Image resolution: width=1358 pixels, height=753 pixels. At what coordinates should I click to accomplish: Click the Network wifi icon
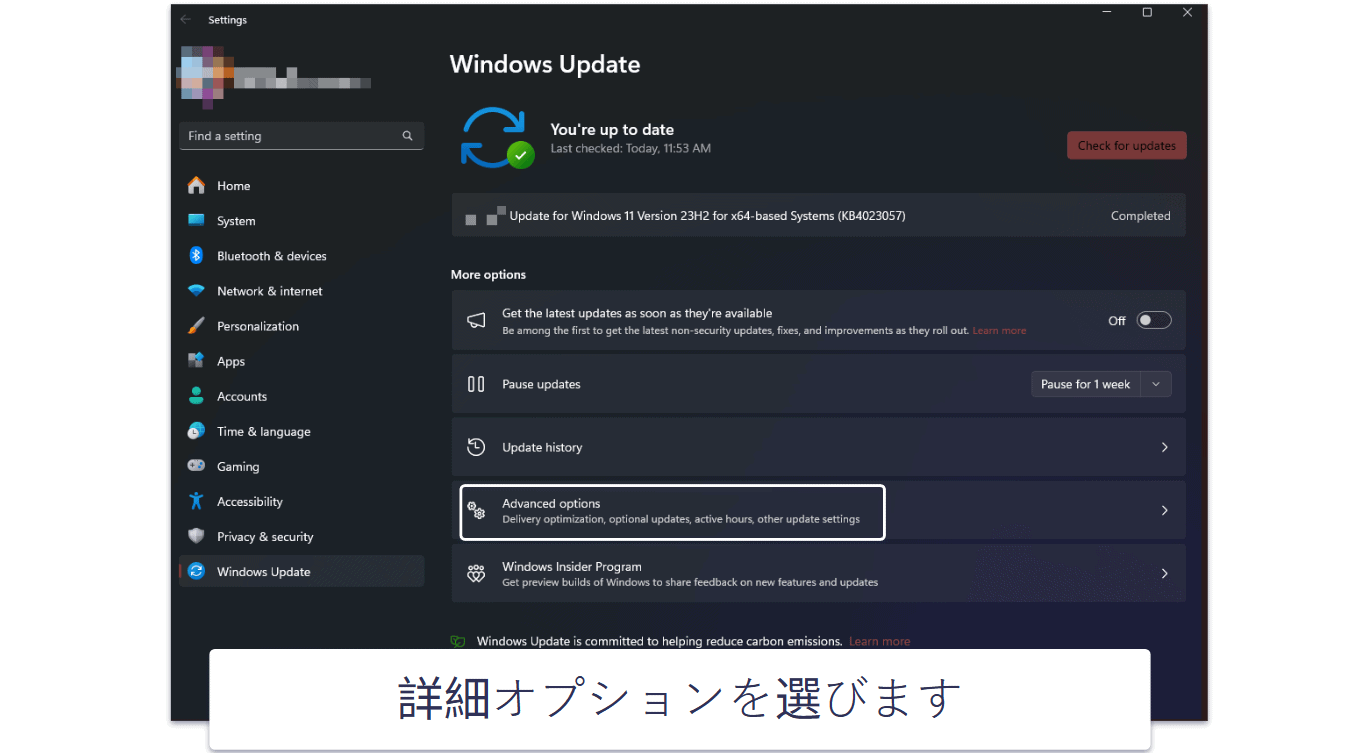[x=196, y=291]
